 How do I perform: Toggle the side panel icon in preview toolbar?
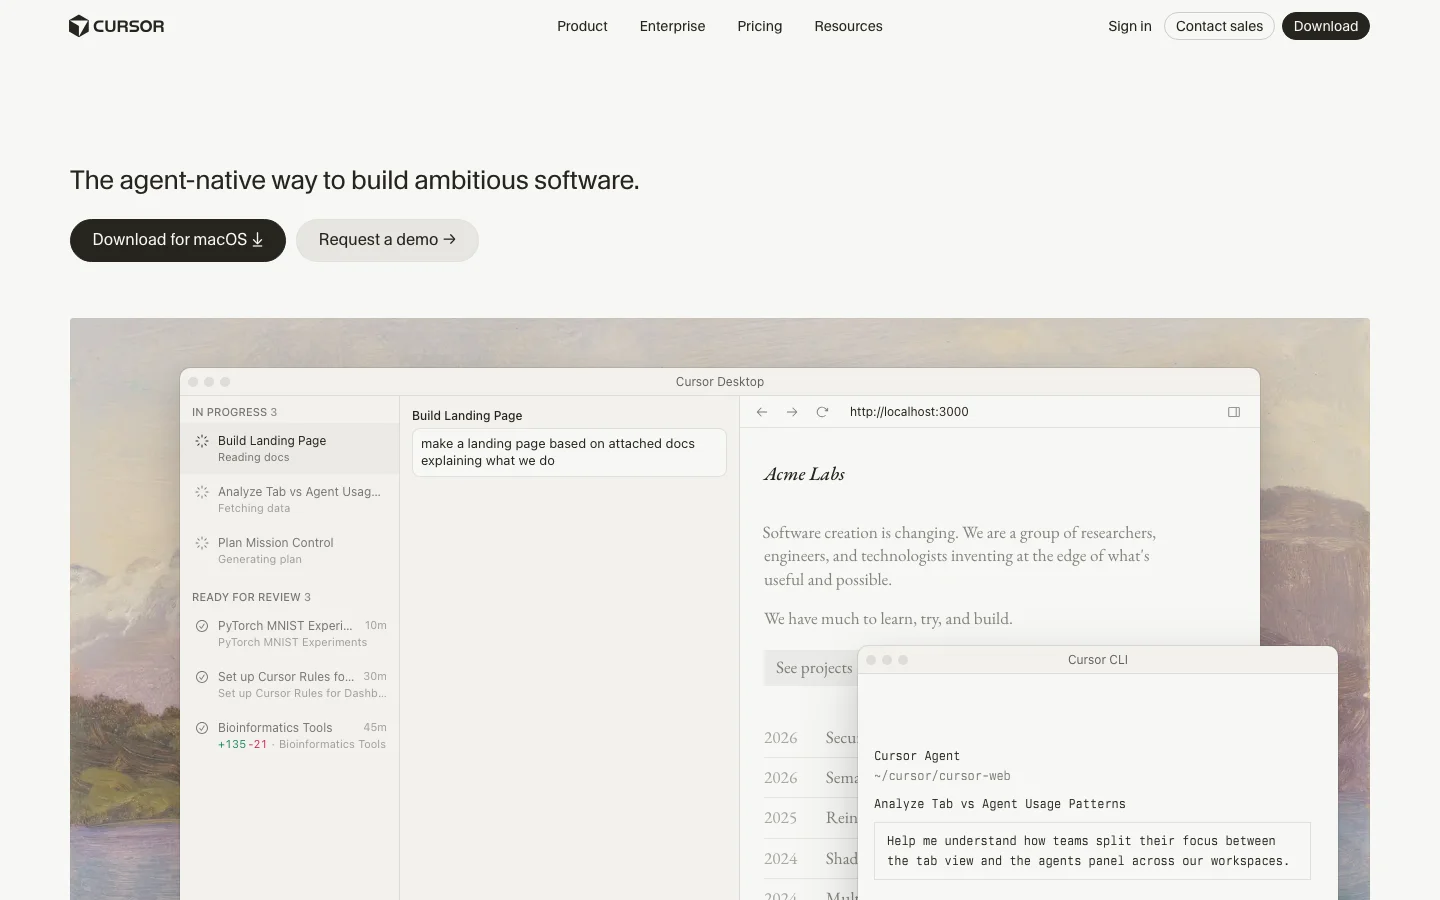pyautogui.click(x=1234, y=412)
